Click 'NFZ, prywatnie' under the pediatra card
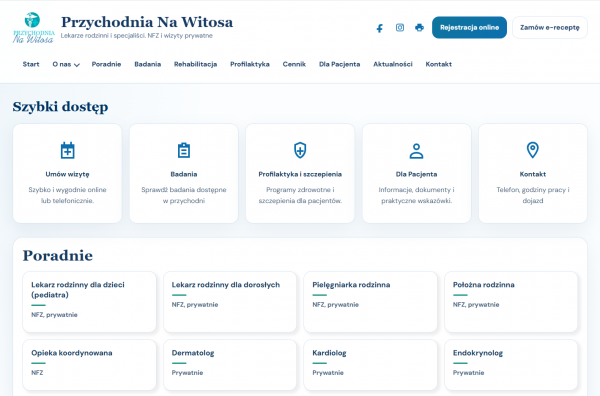The height and width of the screenshot is (396, 600). pyautogui.click(x=54, y=315)
